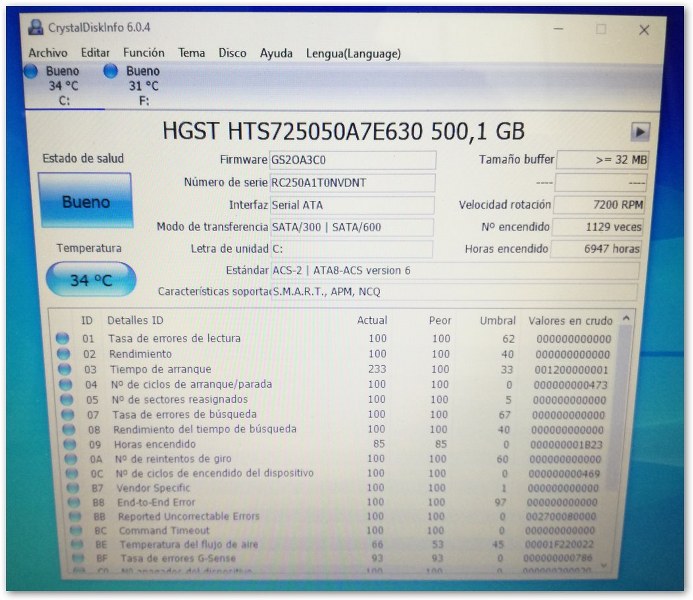Click the status dot for Tiempo de arranque
The image size is (693, 600).
click(x=64, y=368)
